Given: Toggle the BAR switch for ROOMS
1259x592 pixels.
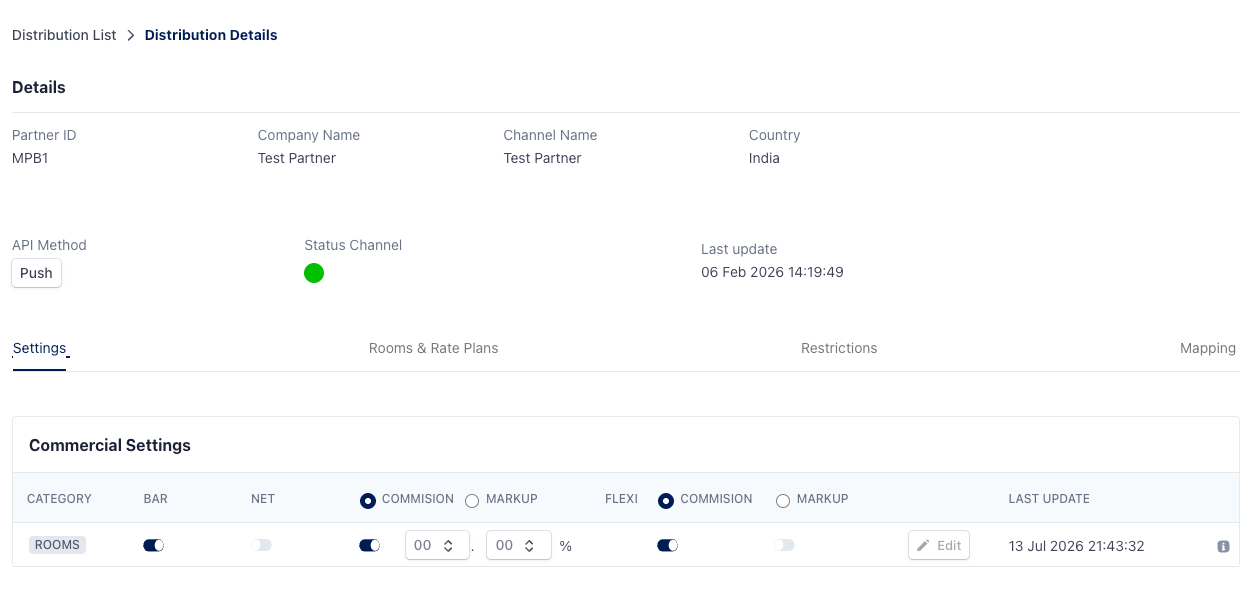Looking at the screenshot, I should 153,545.
